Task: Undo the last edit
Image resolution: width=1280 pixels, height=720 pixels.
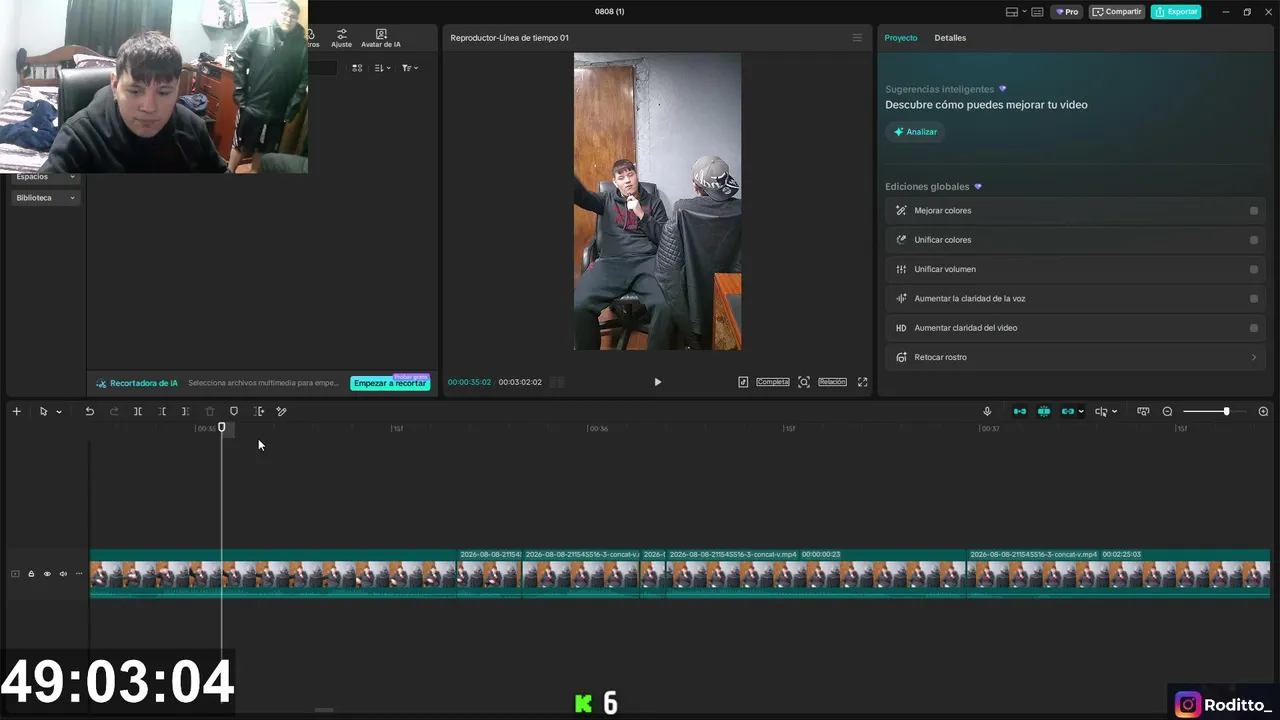Action: [x=89, y=411]
